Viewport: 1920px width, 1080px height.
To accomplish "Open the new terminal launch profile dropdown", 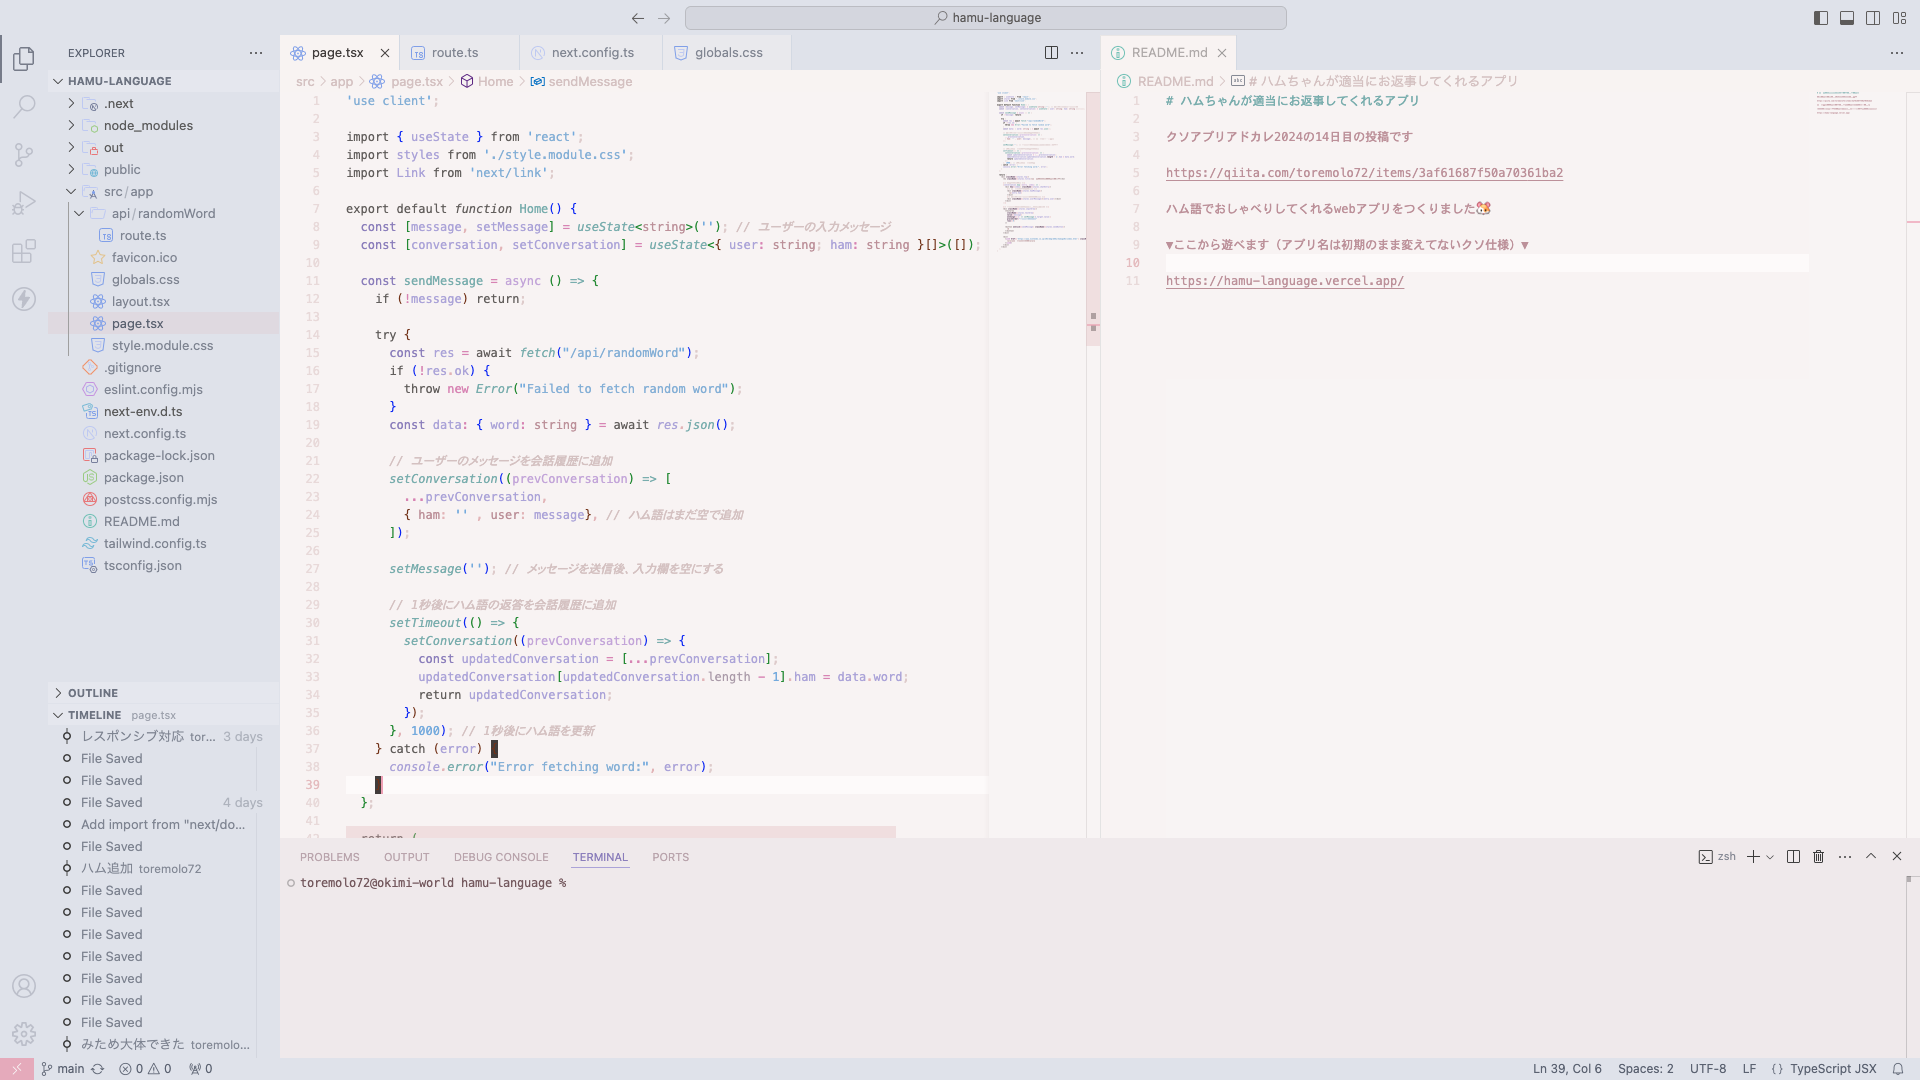I will tap(1771, 857).
